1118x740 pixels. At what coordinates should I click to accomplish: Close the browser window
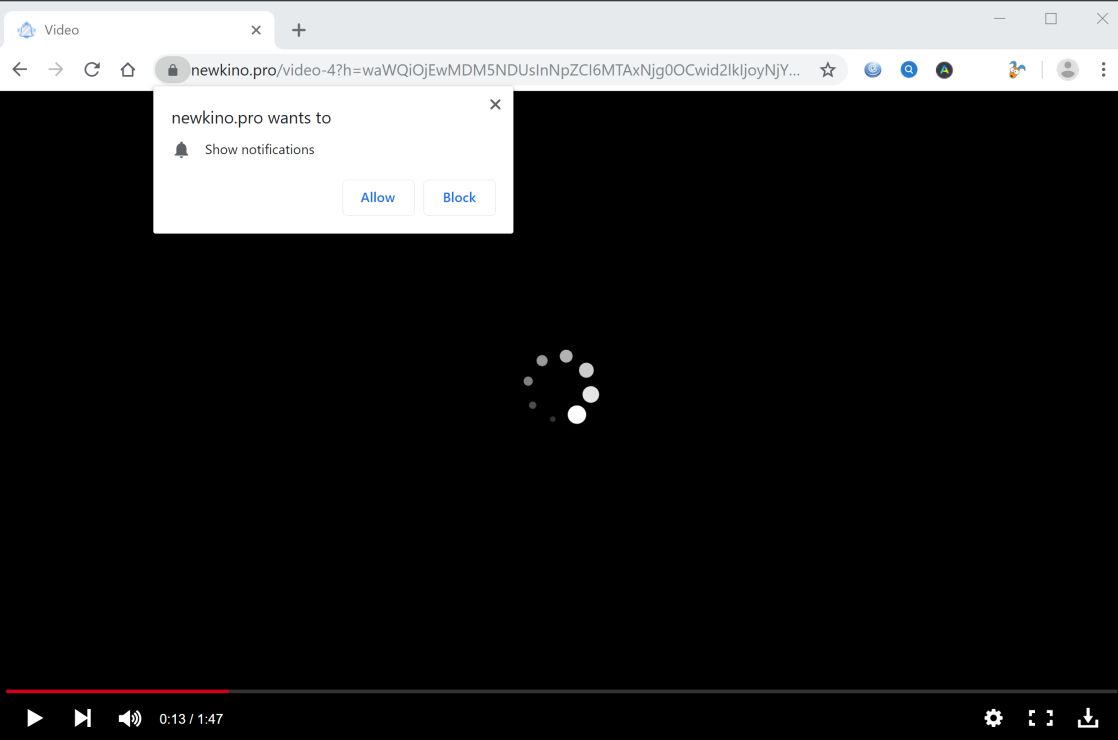1102,19
